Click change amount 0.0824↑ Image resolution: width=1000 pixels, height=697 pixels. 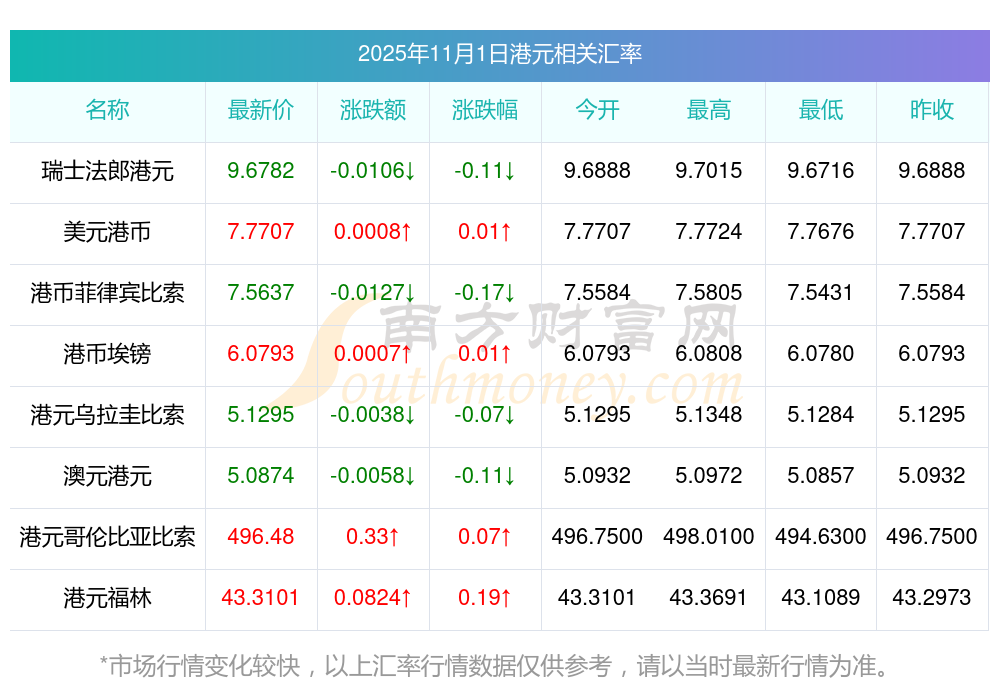pos(372,598)
